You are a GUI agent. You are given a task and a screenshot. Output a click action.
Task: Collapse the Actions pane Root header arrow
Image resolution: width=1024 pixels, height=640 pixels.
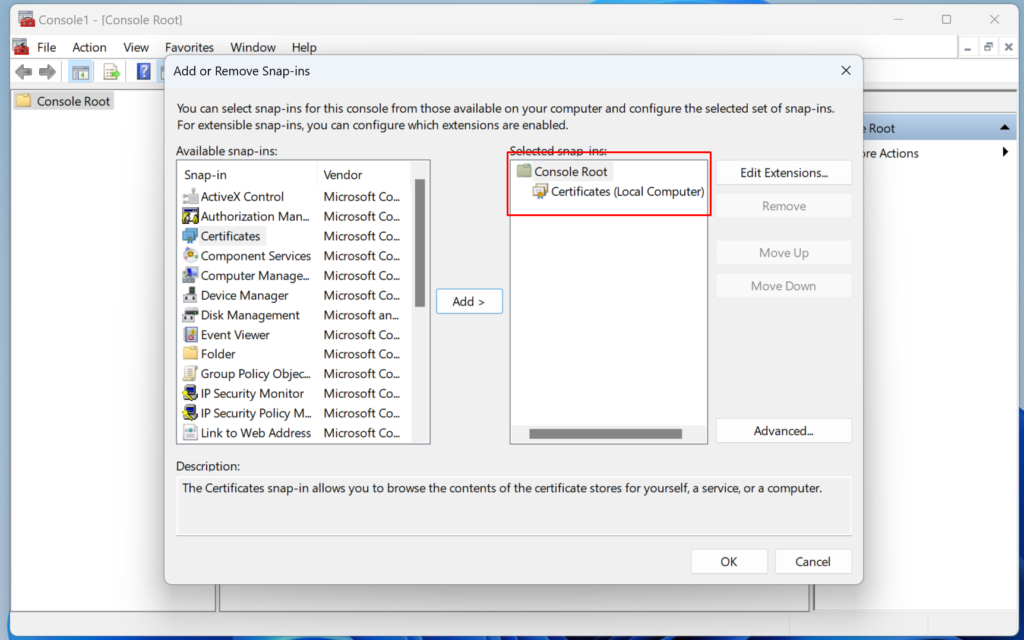(1004, 128)
